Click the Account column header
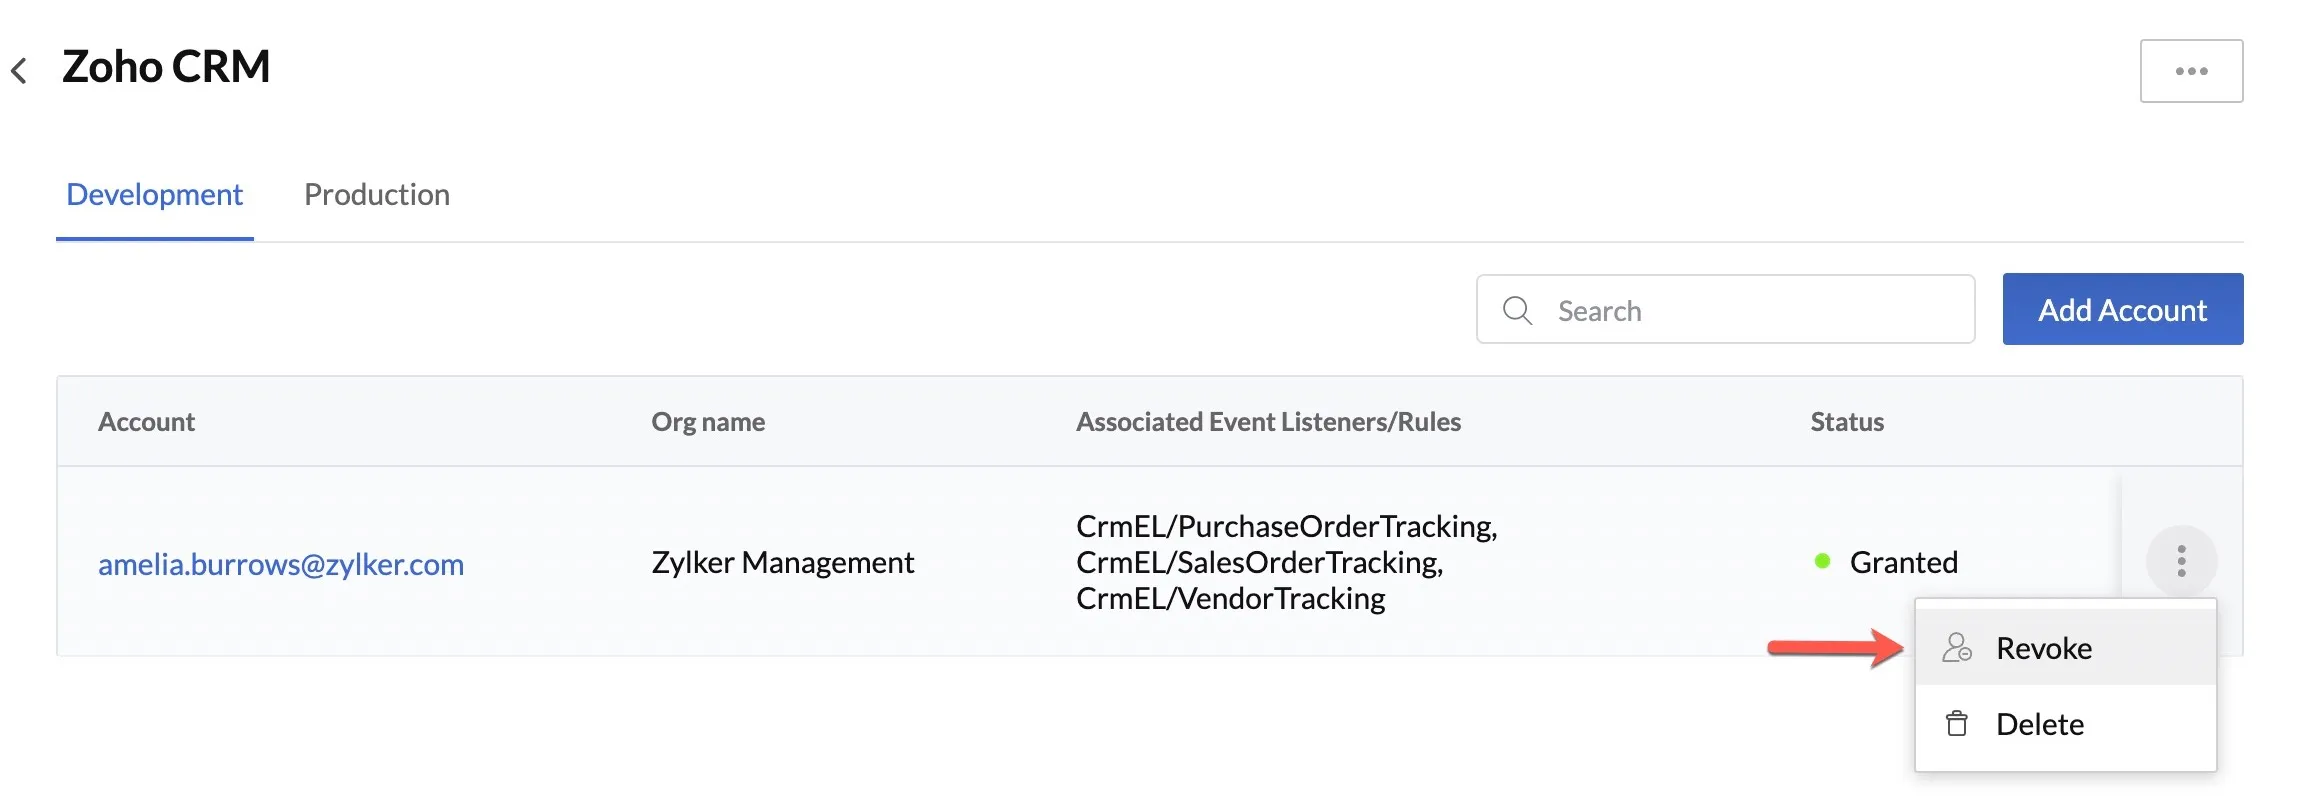The height and width of the screenshot is (807, 2298). click(146, 422)
